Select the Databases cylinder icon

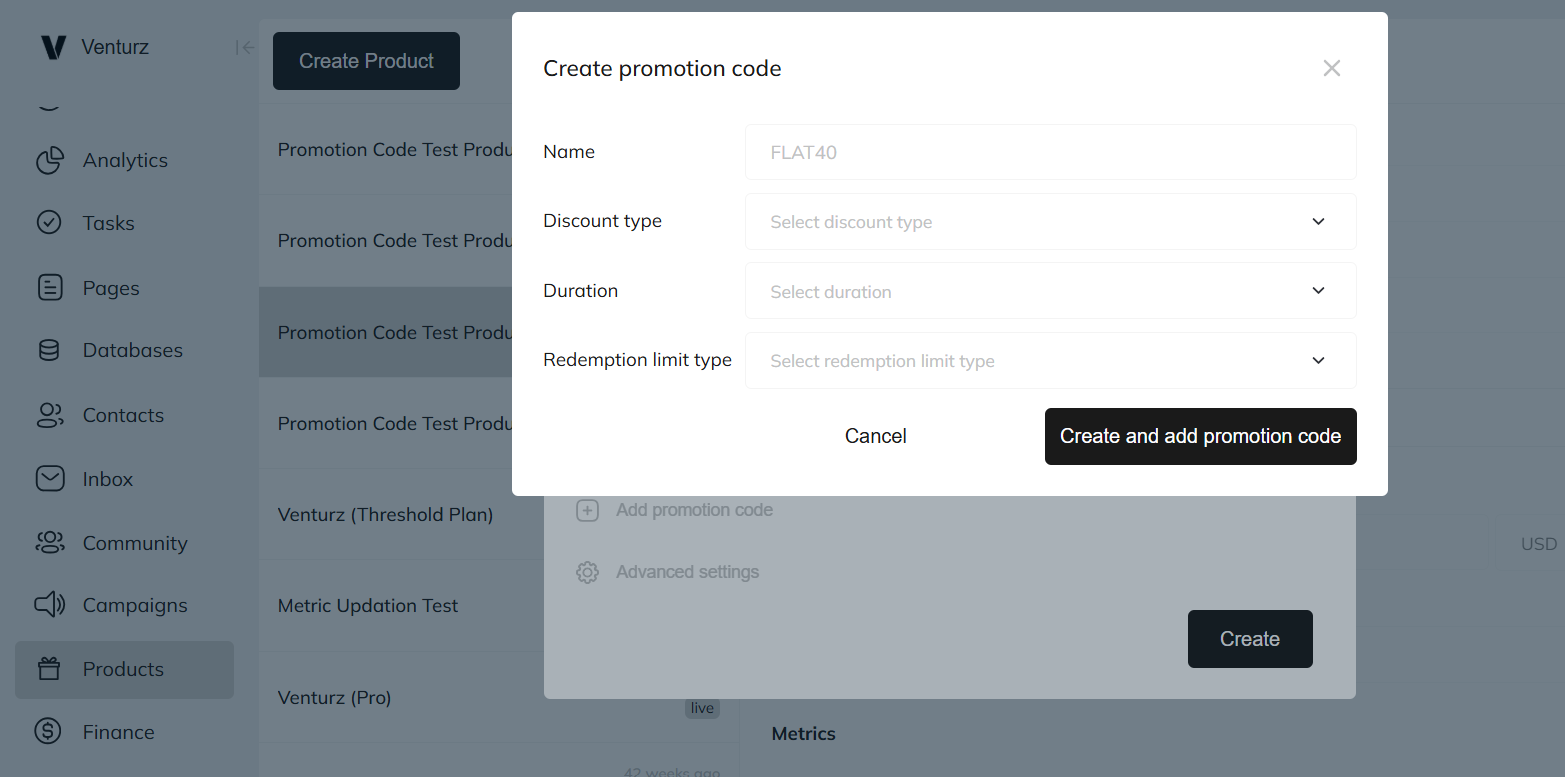(49, 351)
